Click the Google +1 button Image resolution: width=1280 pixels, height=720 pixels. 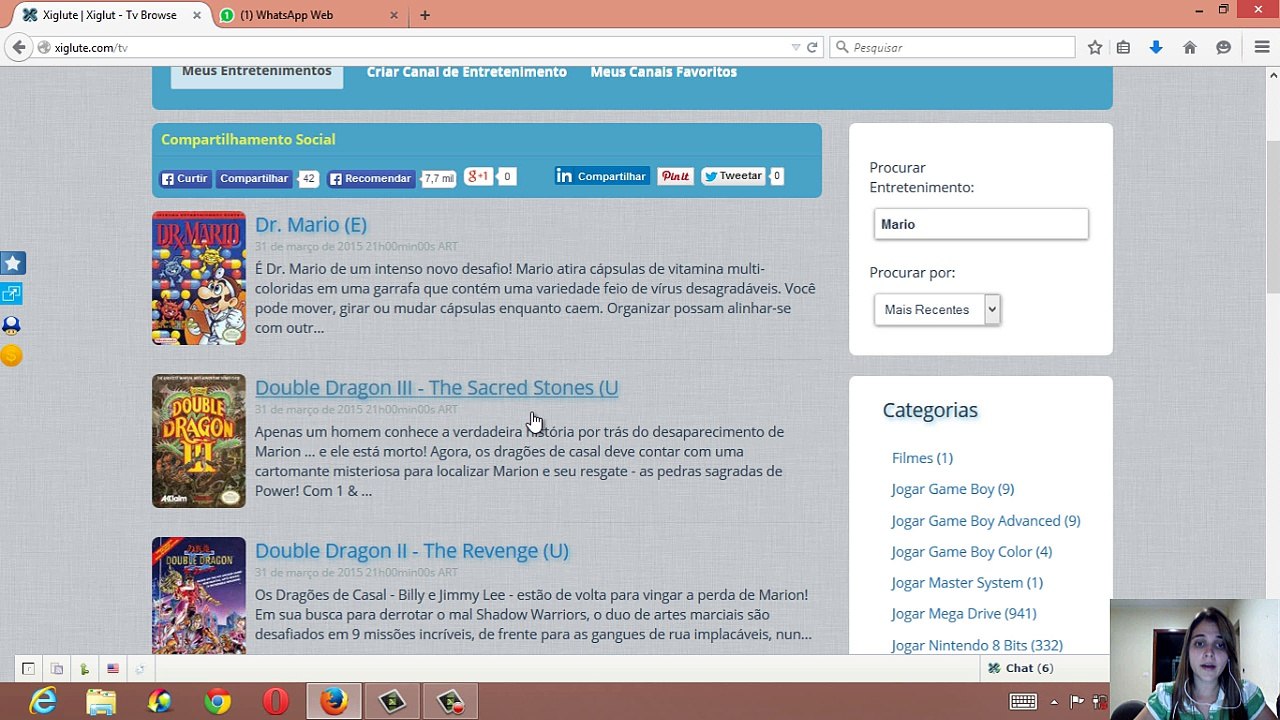478,177
